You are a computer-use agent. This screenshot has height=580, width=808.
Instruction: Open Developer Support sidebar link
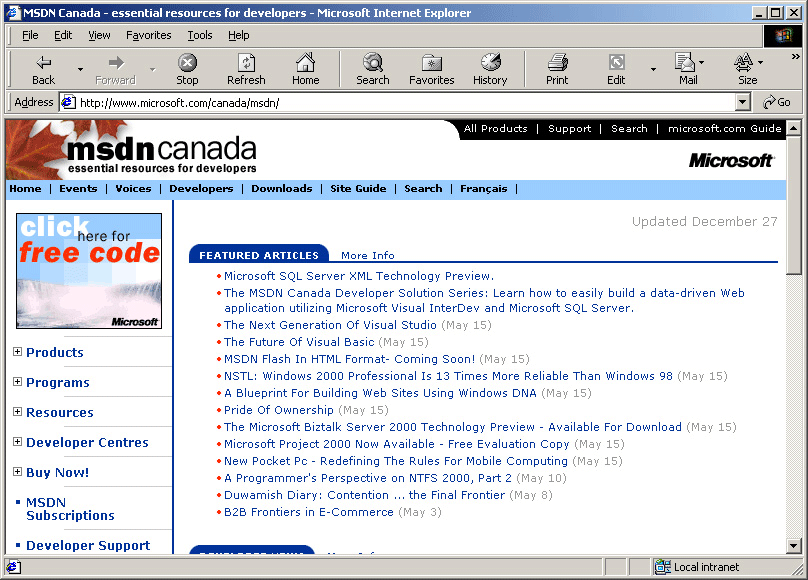pyautogui.click(x=88, y=545)
